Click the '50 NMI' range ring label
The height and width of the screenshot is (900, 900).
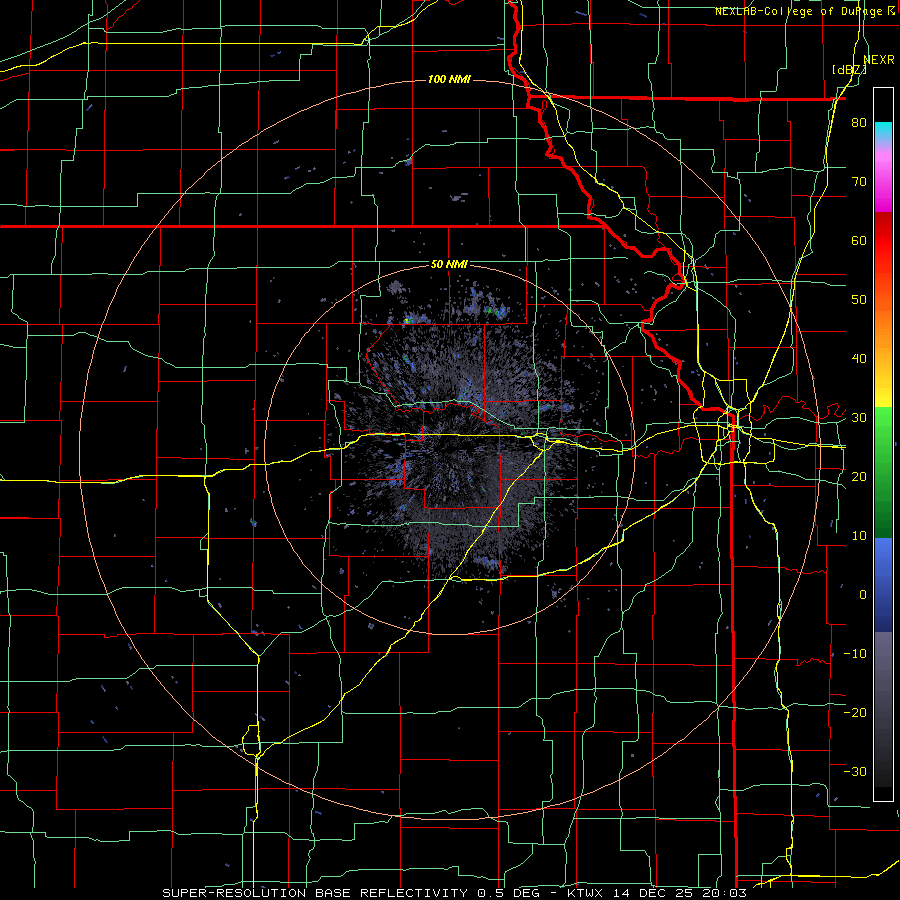(x=449, y=265)
